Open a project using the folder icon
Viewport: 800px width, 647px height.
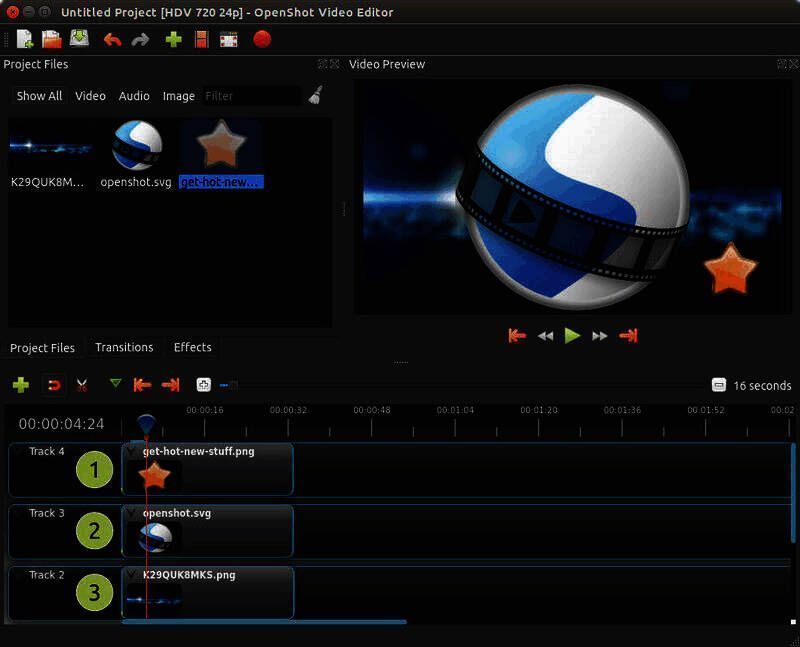click(51, 40)
